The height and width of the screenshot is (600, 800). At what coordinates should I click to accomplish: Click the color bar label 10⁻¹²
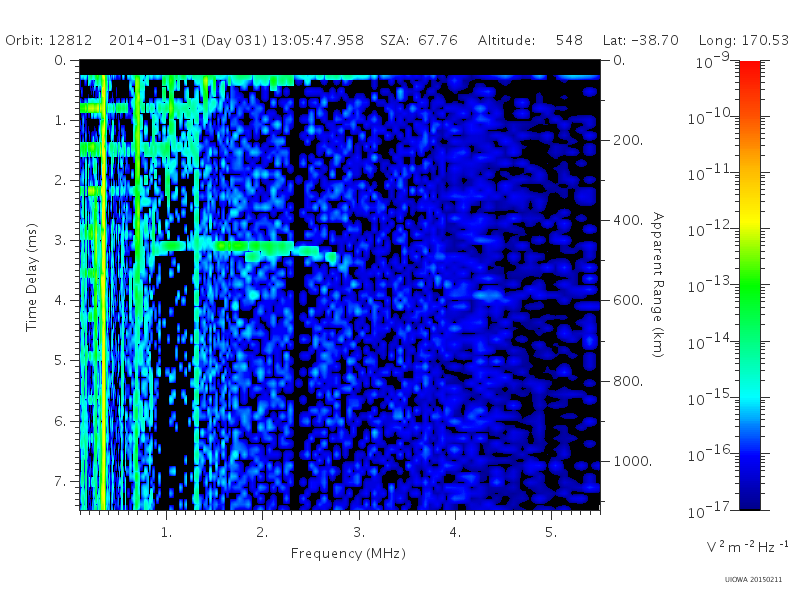(711, 229)
